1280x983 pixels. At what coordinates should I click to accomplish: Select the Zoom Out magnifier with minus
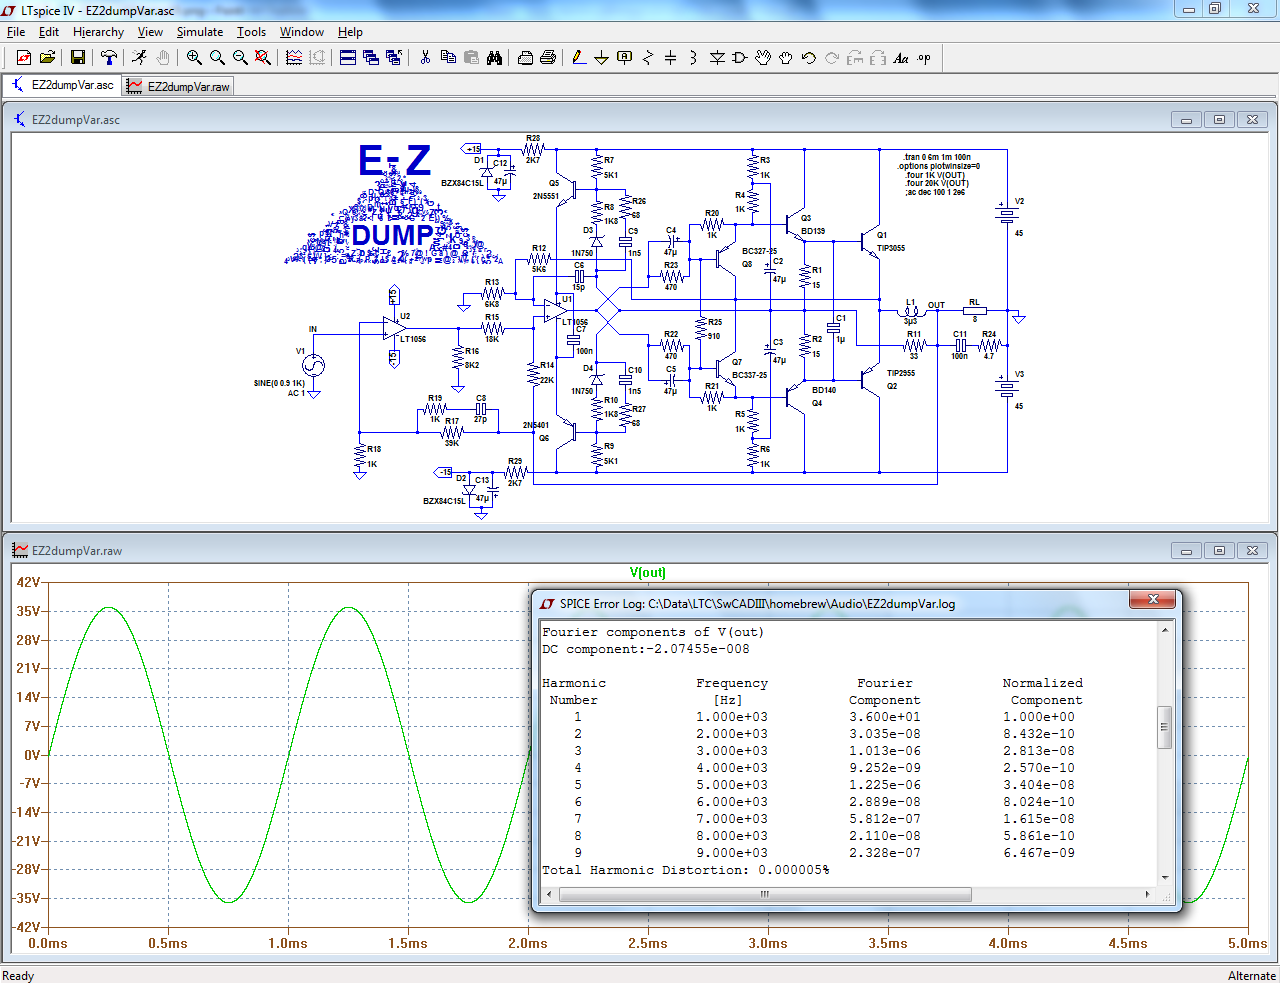[240, 58]
